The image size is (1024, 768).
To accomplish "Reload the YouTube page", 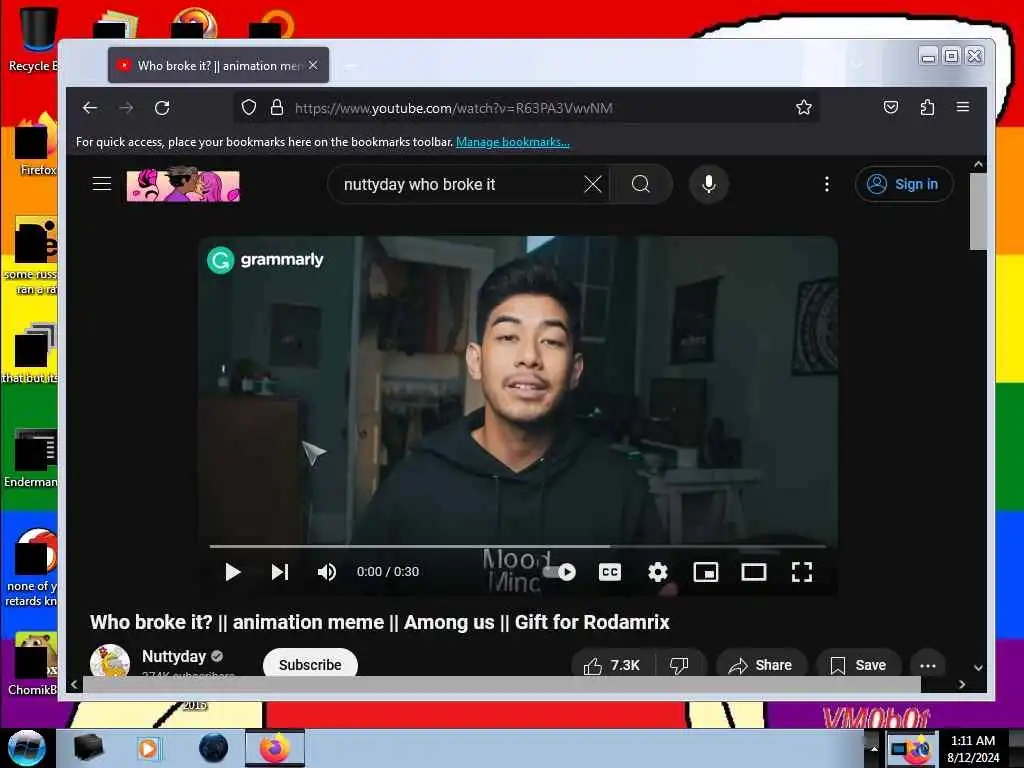I will [162, 108].
